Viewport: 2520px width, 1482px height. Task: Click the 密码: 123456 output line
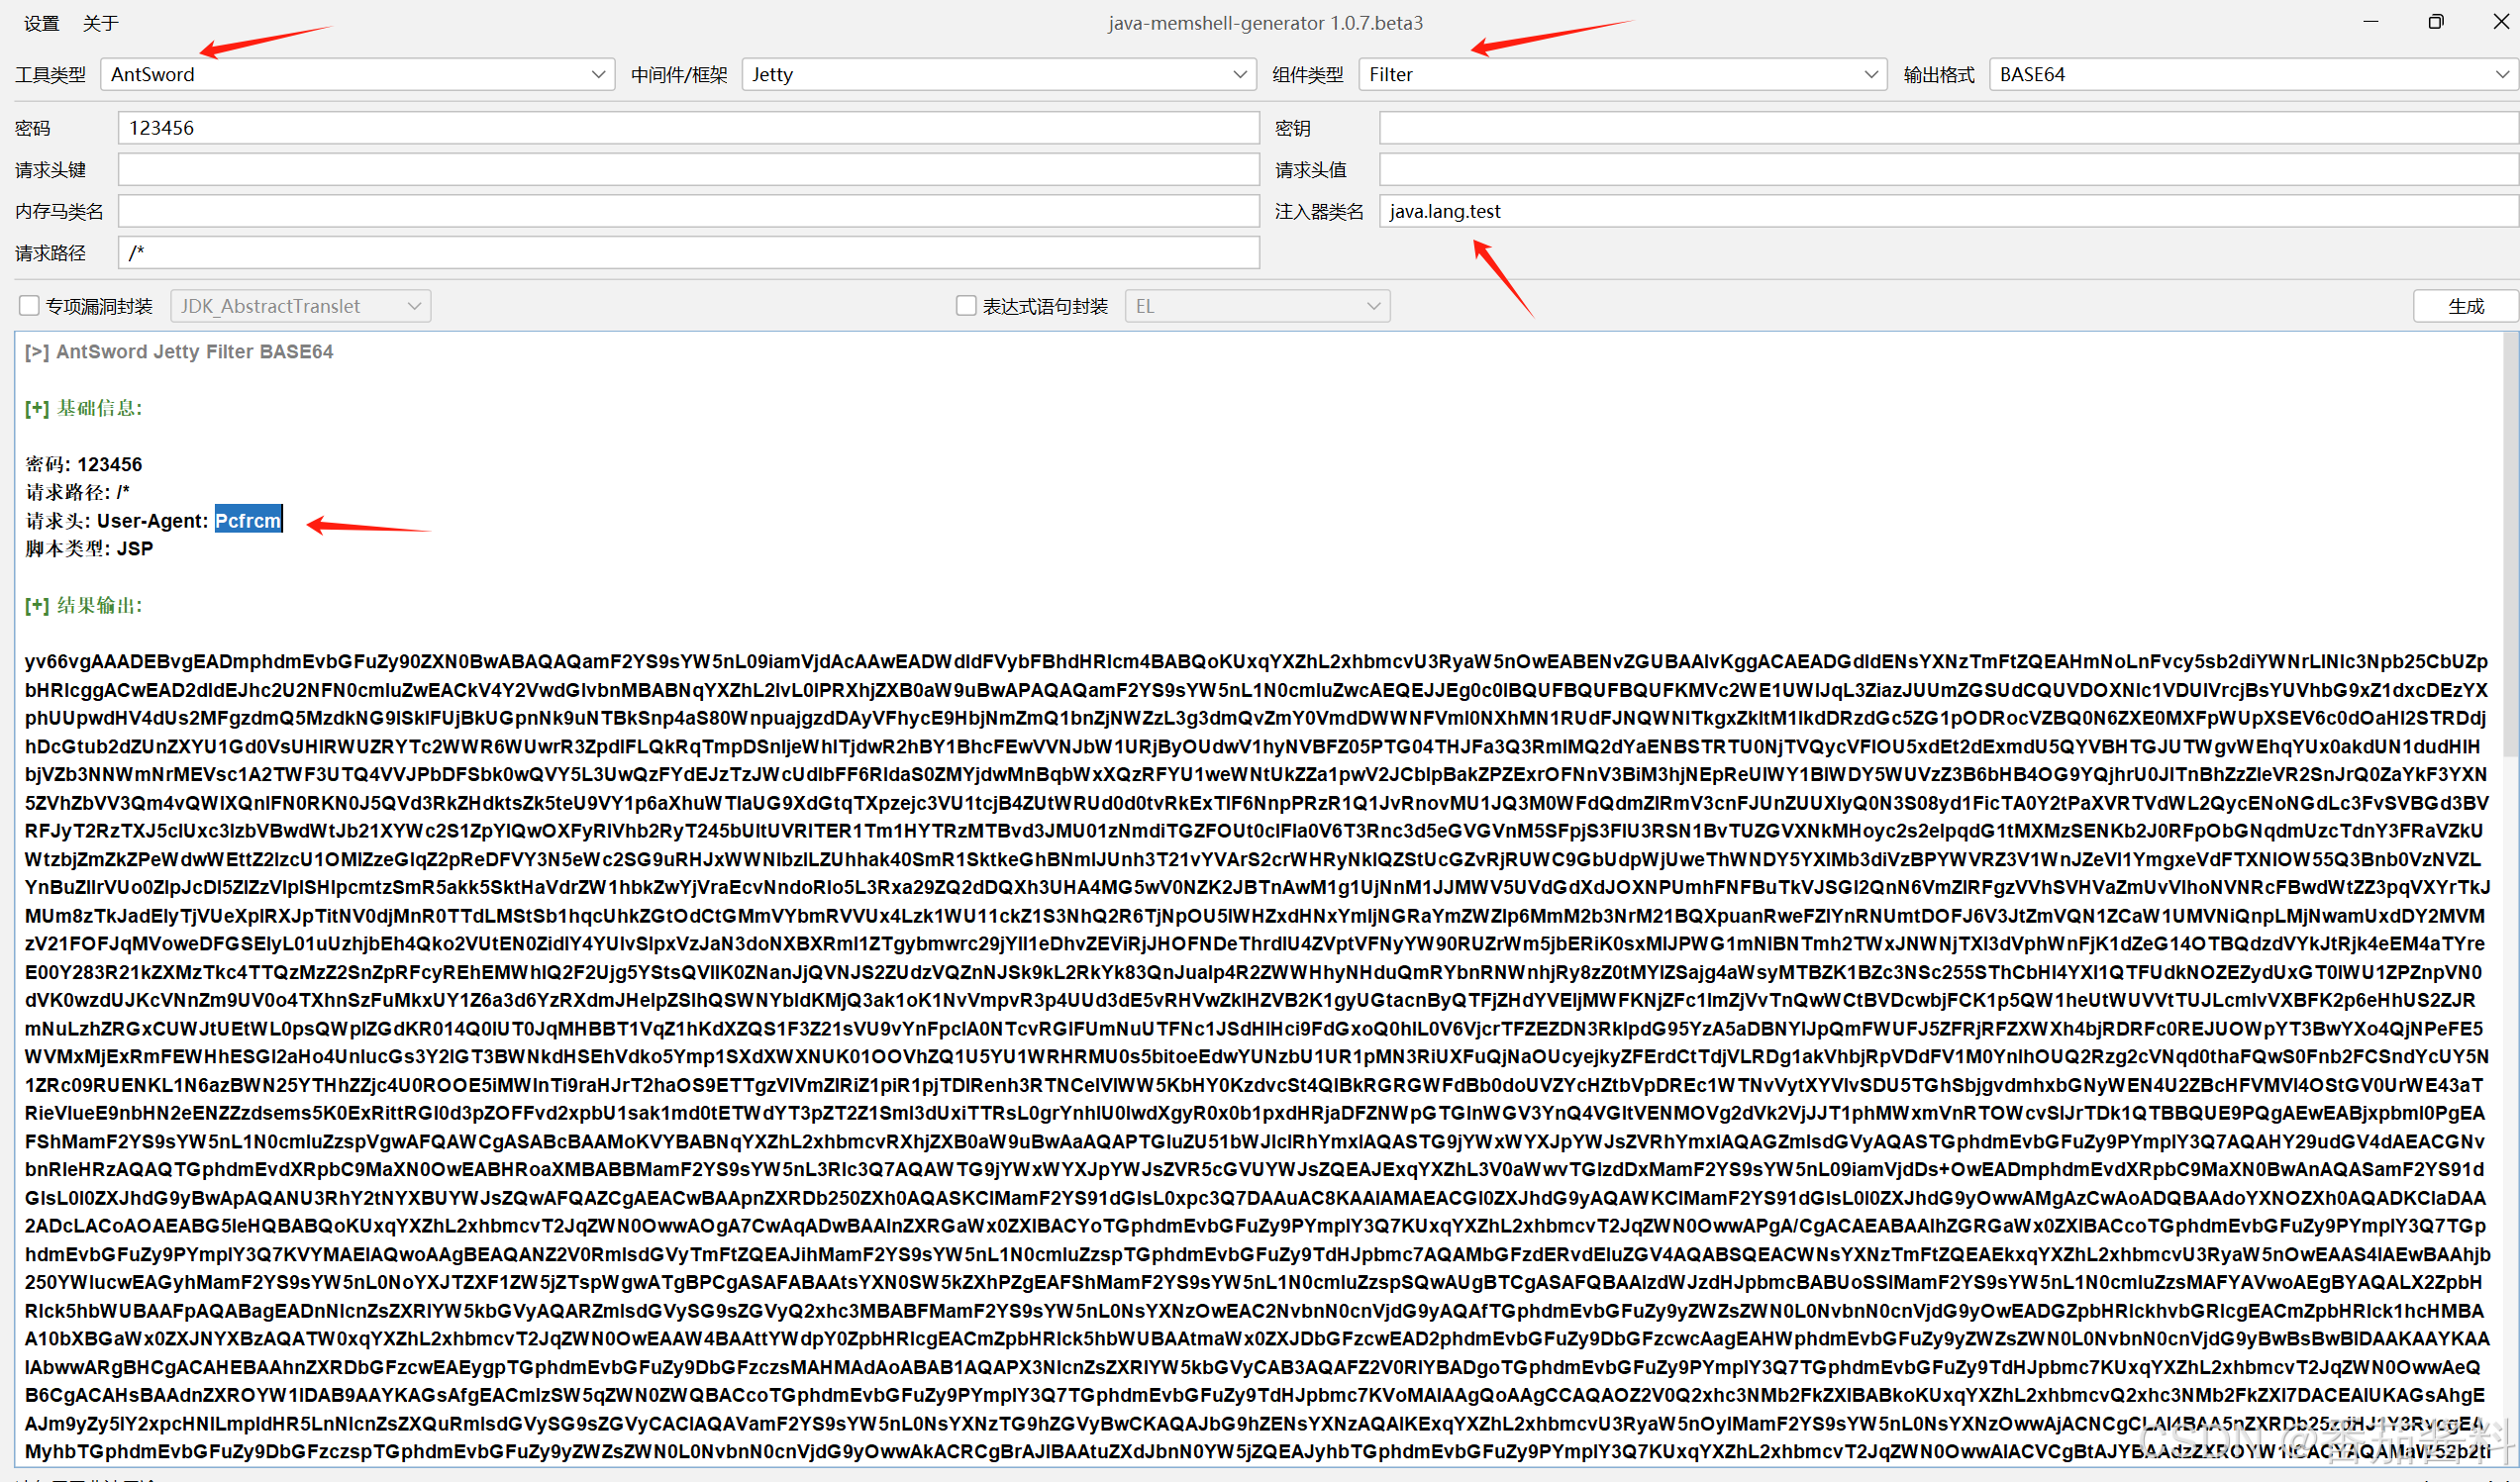84,464
